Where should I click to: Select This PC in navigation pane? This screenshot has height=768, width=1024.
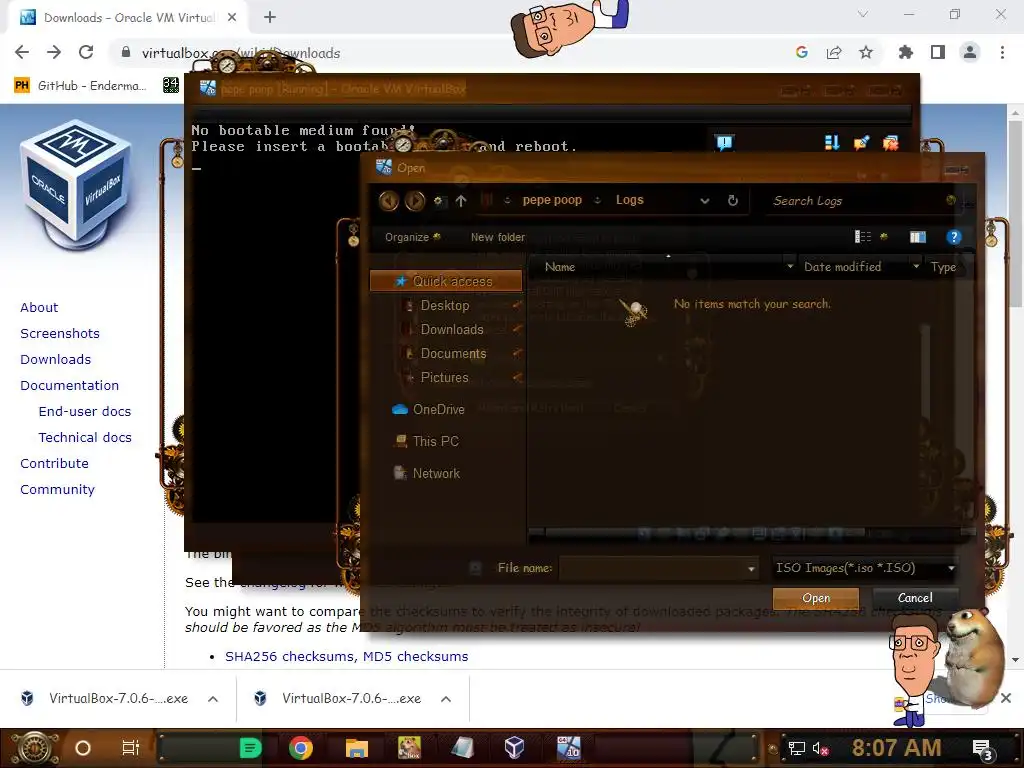pos(426,441)
